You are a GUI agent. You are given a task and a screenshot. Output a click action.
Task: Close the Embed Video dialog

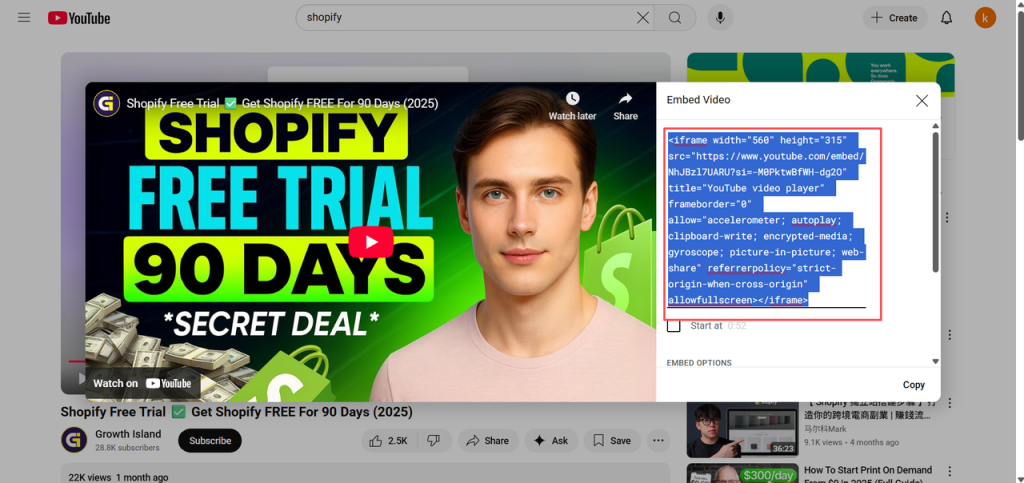pyautogui.click(x=922, y=100)
